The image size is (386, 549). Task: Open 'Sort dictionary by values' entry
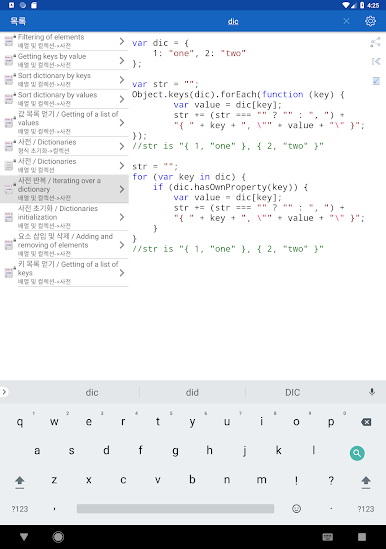click(x=64, y=99)
